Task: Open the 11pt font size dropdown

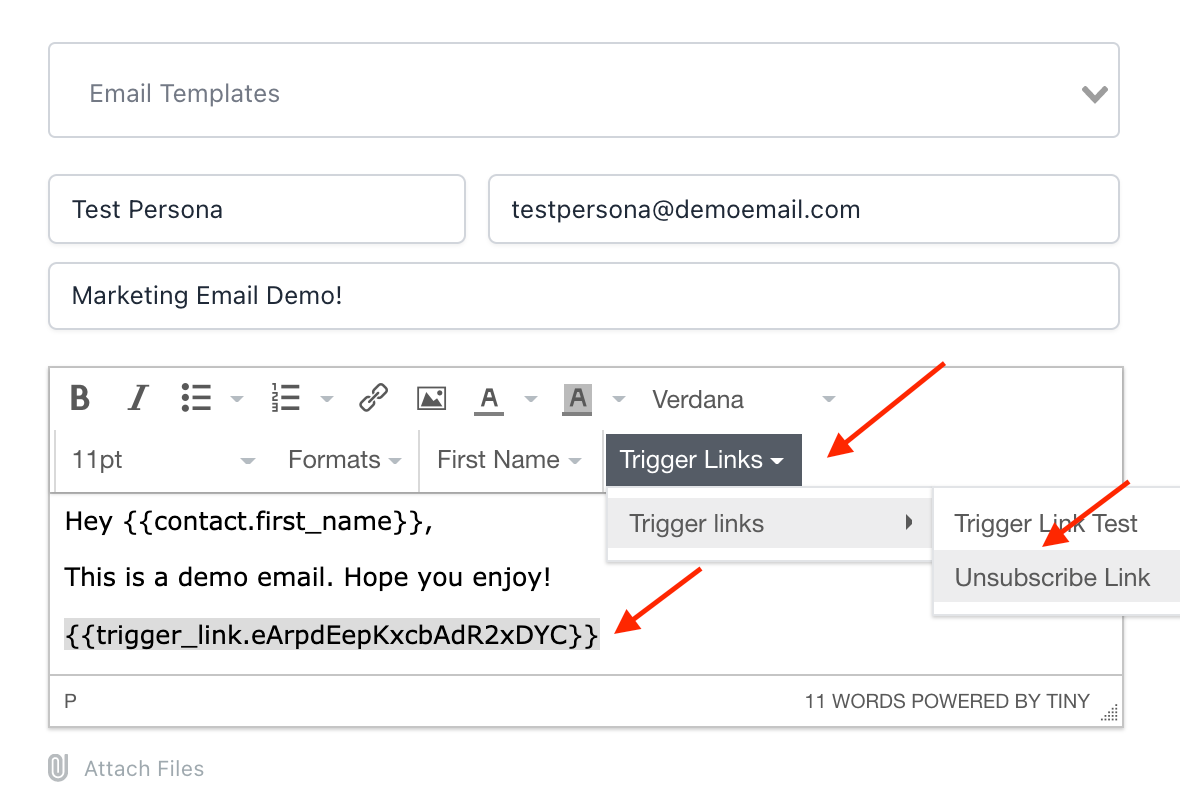Action: point(162,460)
